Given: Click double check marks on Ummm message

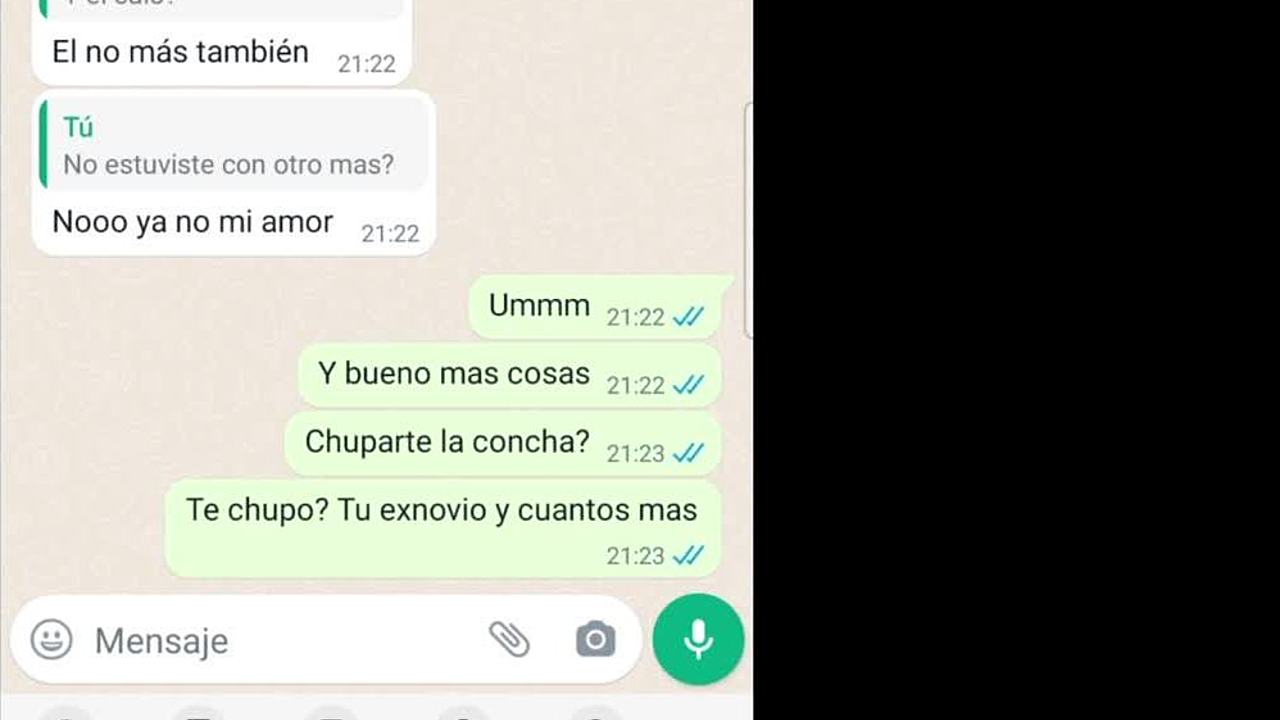Looking at the screenshot, I should coord(688,317).
